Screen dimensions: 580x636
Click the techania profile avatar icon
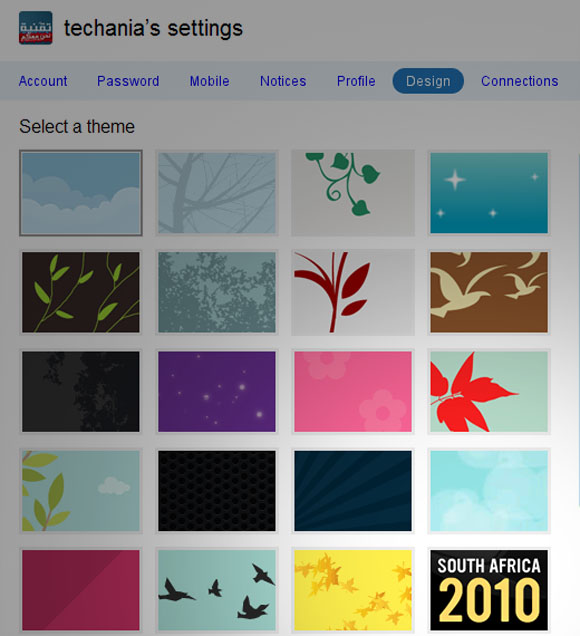(36, 28)
